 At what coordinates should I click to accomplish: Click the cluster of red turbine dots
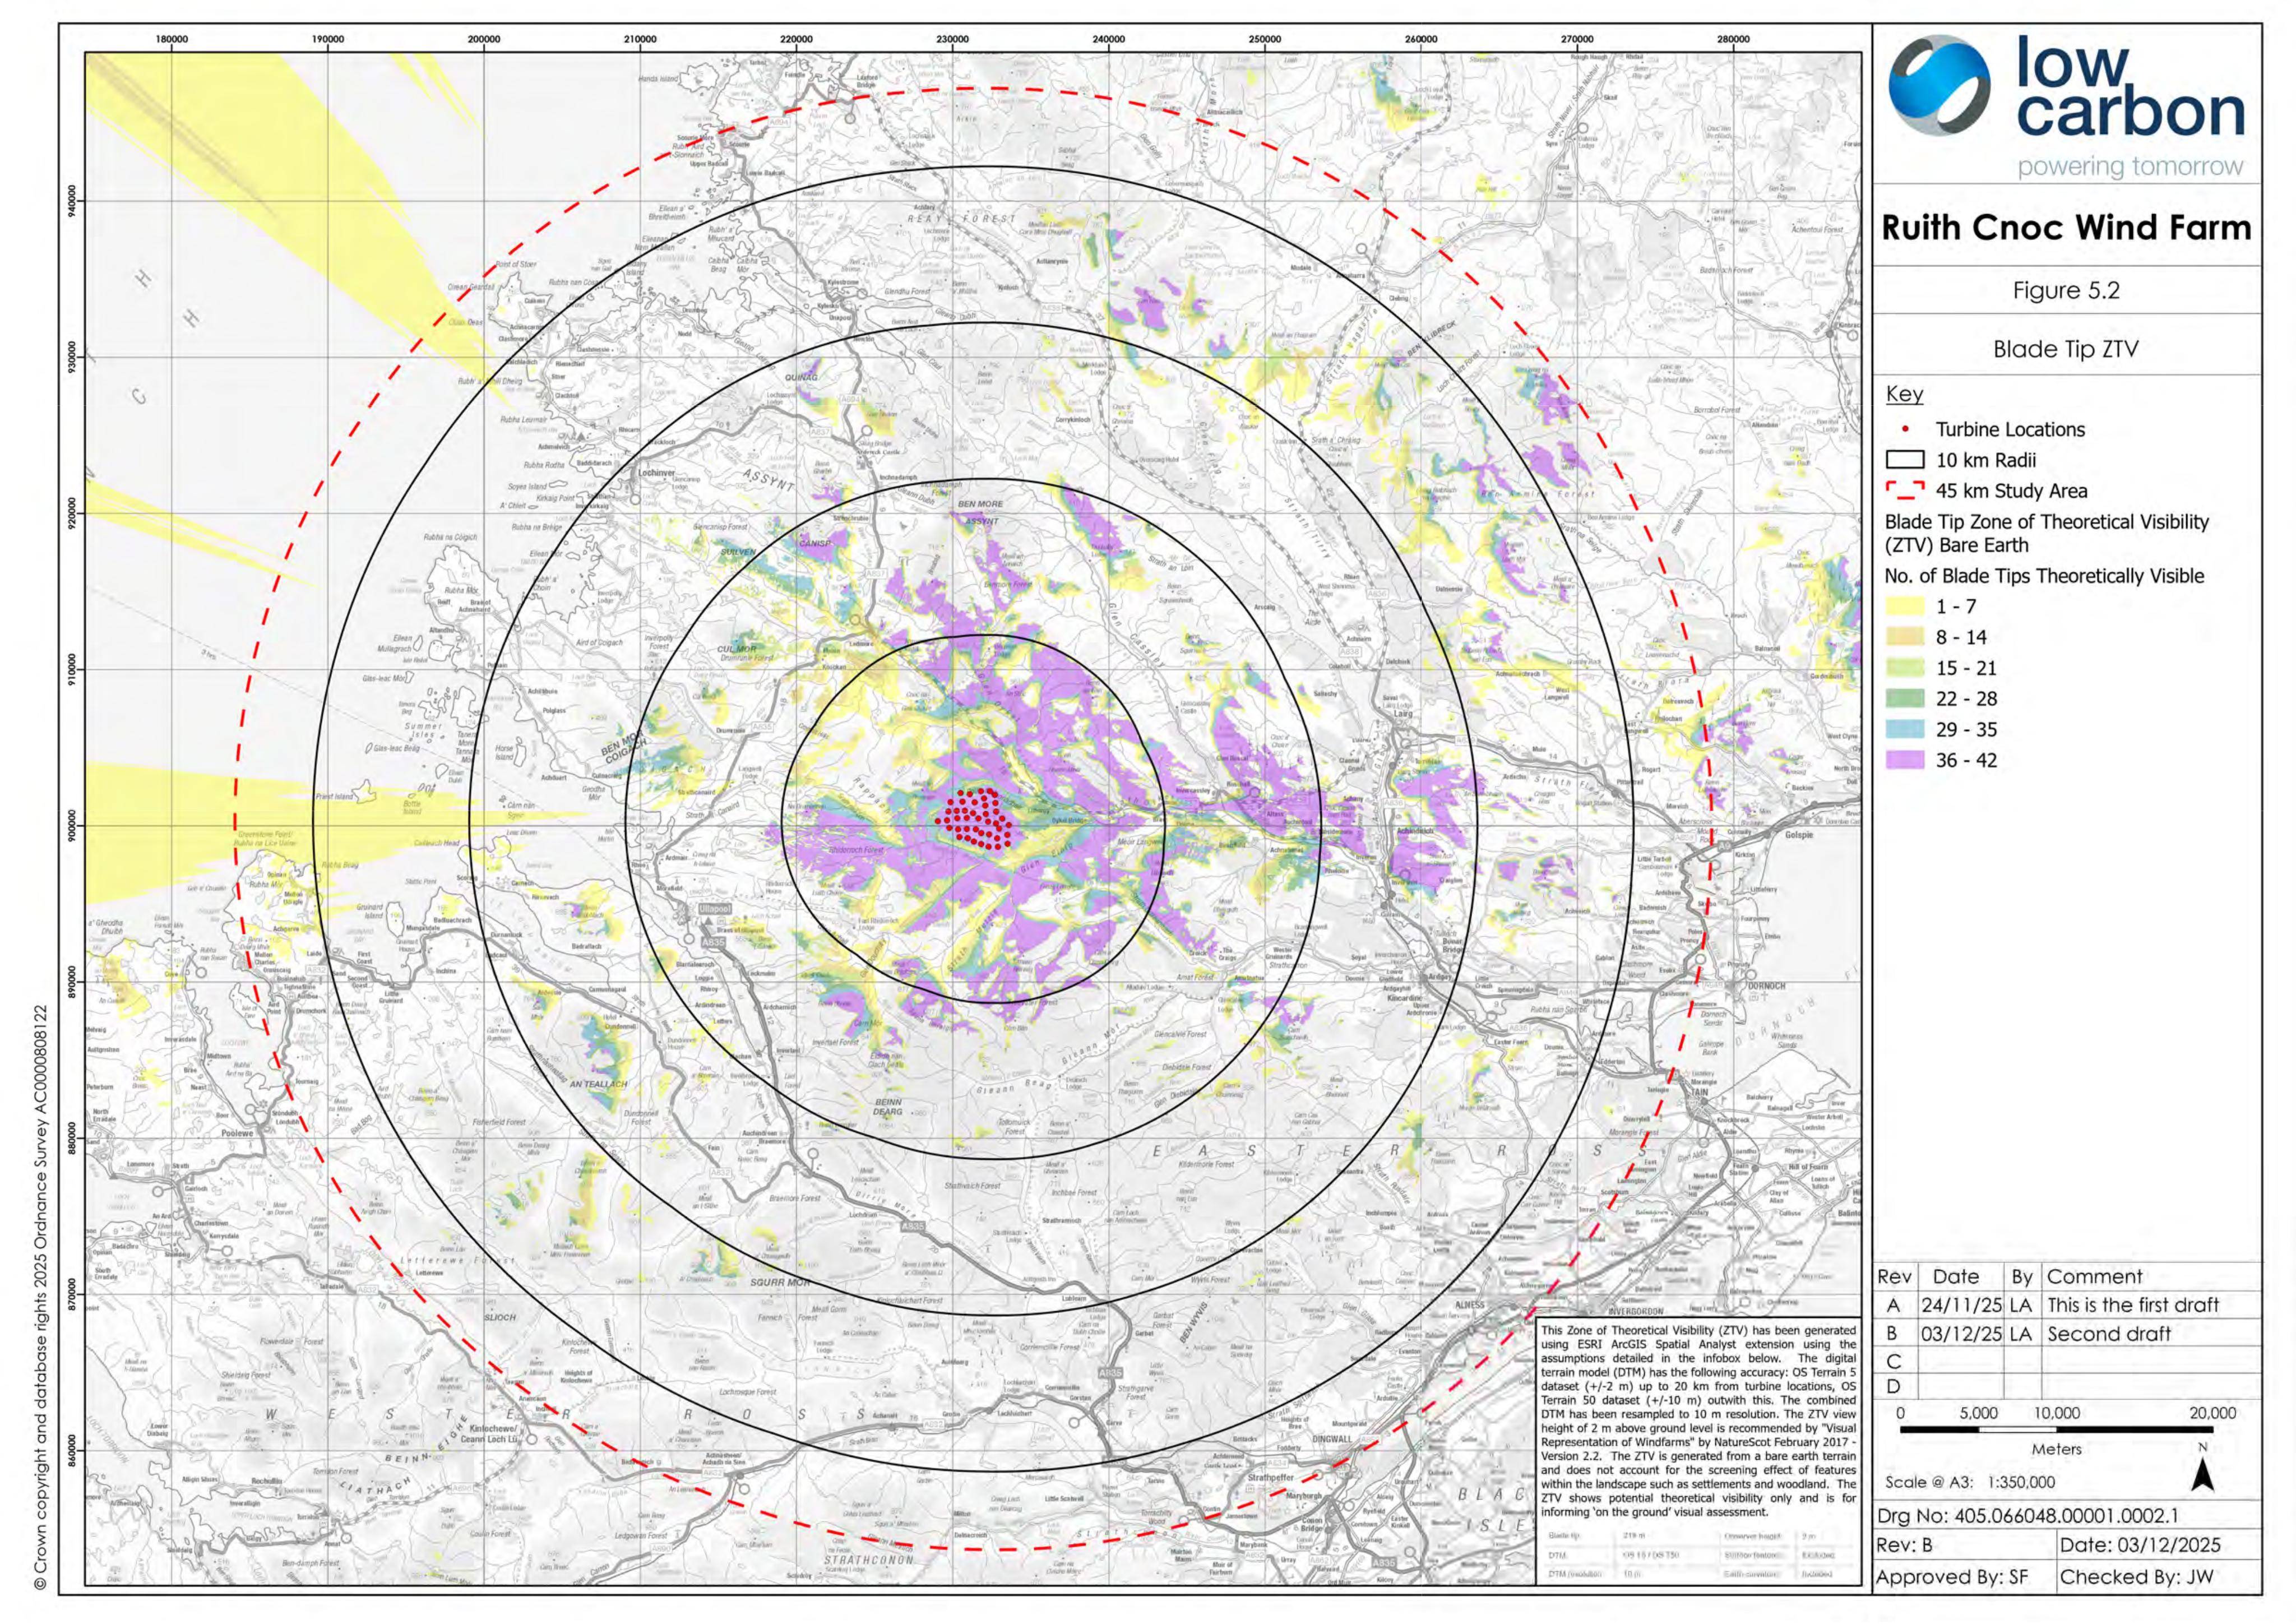click(976, 819)
